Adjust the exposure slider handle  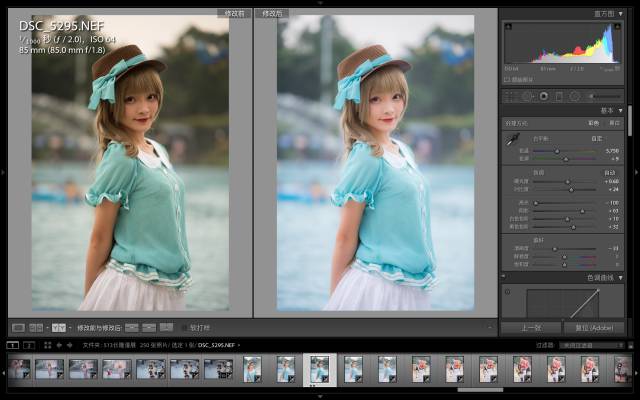(567, 182)
